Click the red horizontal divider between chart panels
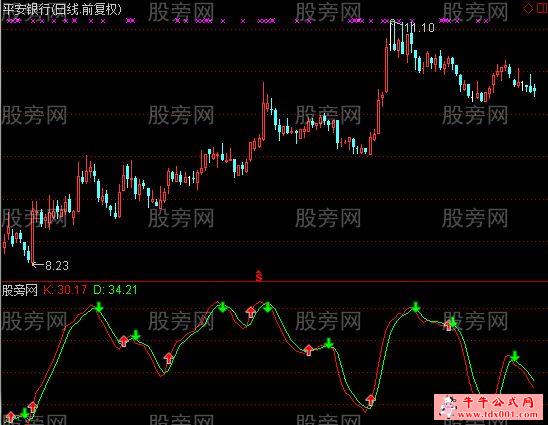Image resolution: width=548 pixels, height=425 pixels. coord(274,281)
